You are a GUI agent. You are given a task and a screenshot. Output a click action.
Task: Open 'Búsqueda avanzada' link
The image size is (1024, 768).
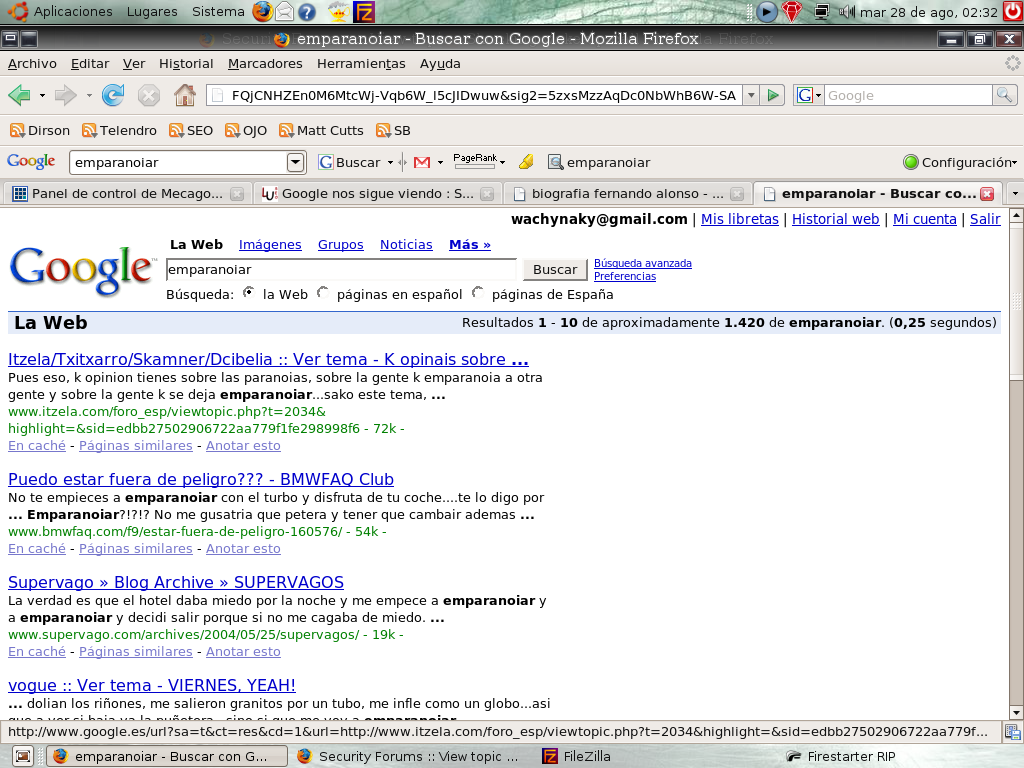tap(643, 263)
